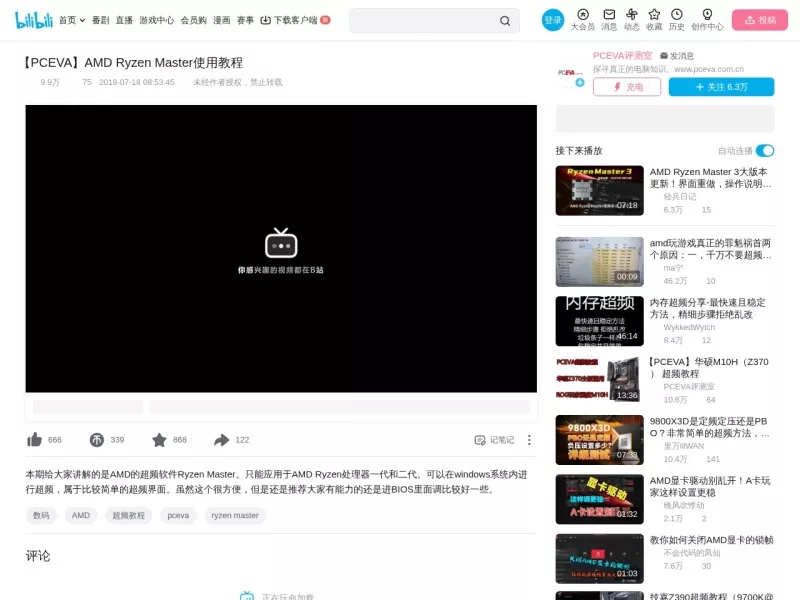Click the www.pceva.com.cn text
The height and width of the screenshot is (600, 800).
[x=709, y=69]
